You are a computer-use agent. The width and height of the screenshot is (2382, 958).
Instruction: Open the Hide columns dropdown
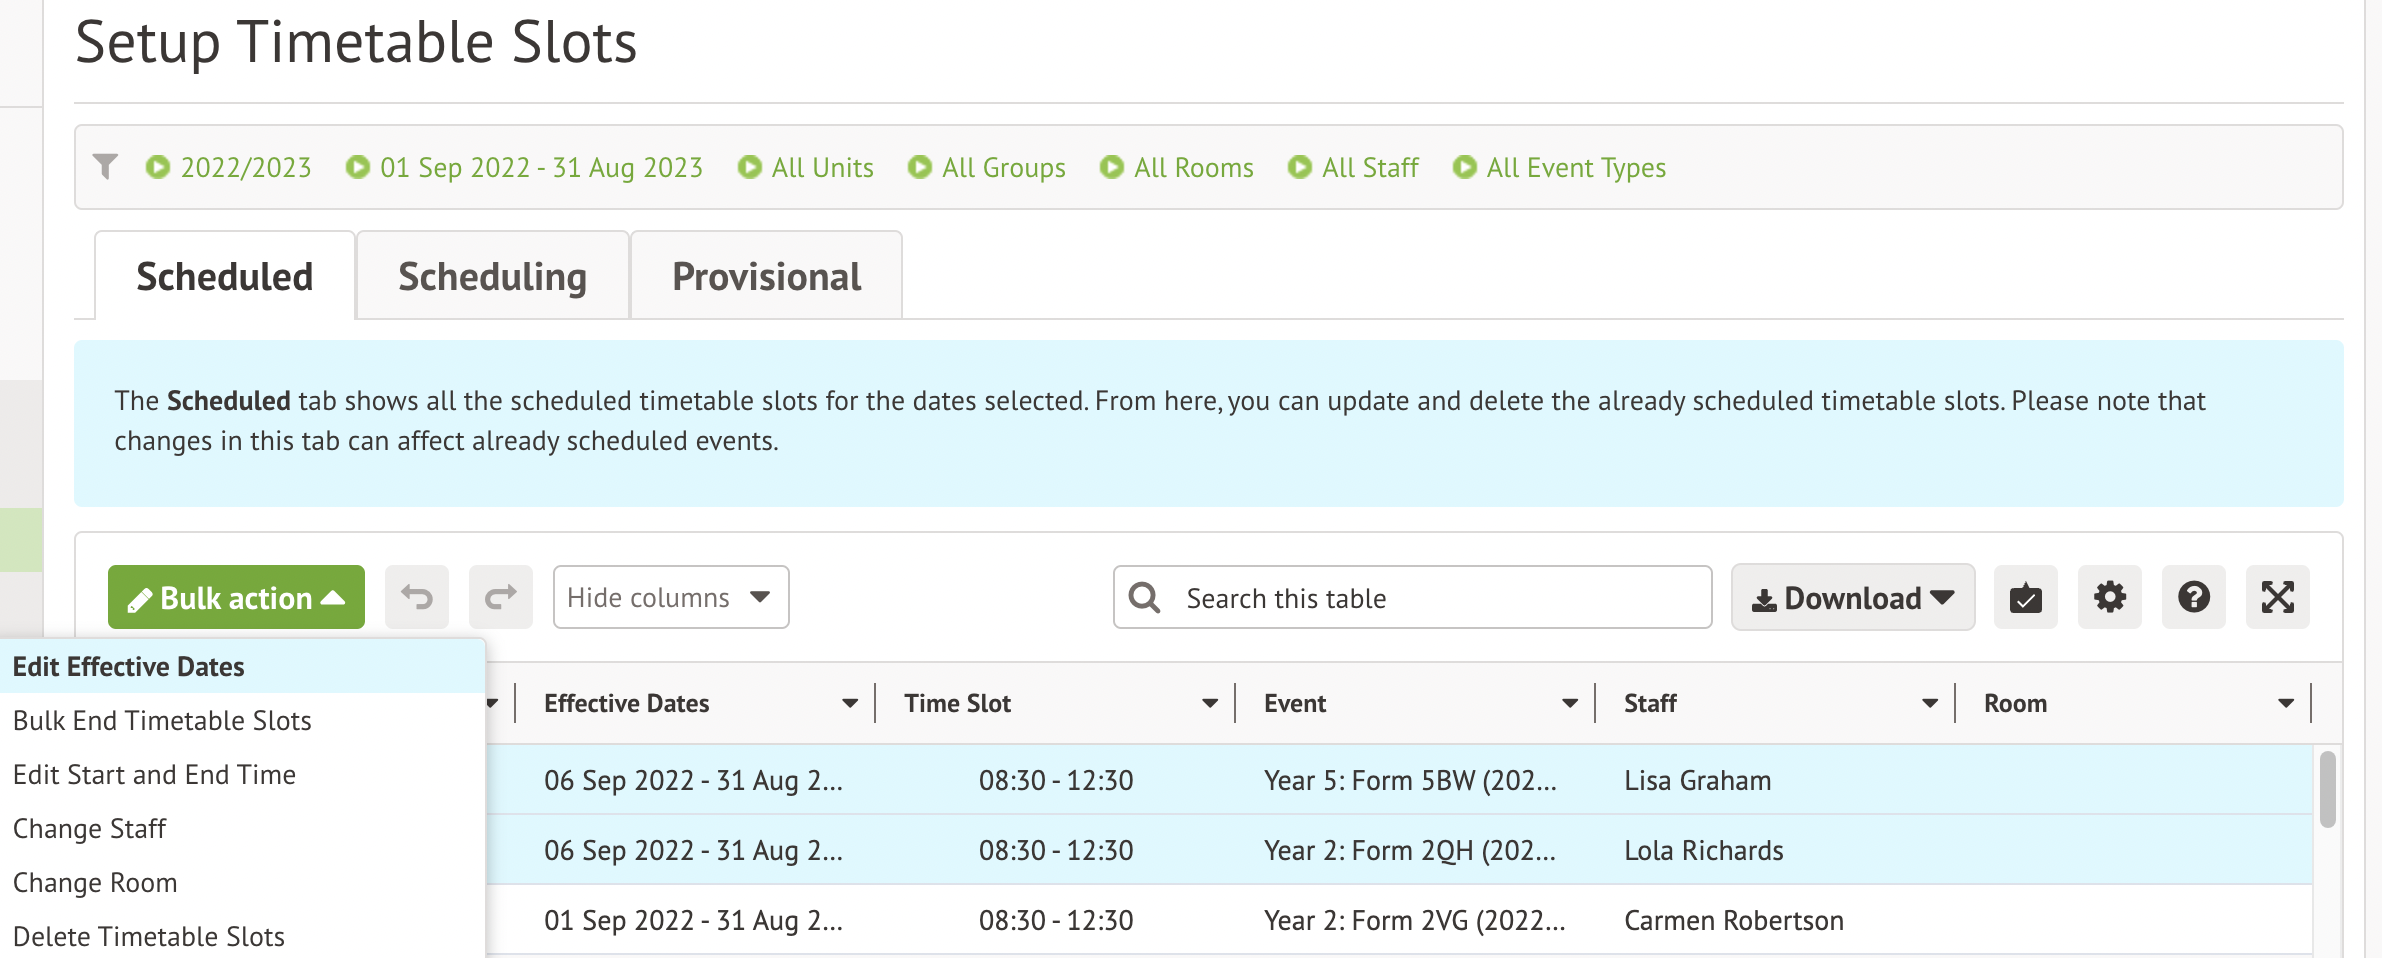click(670, 598)
